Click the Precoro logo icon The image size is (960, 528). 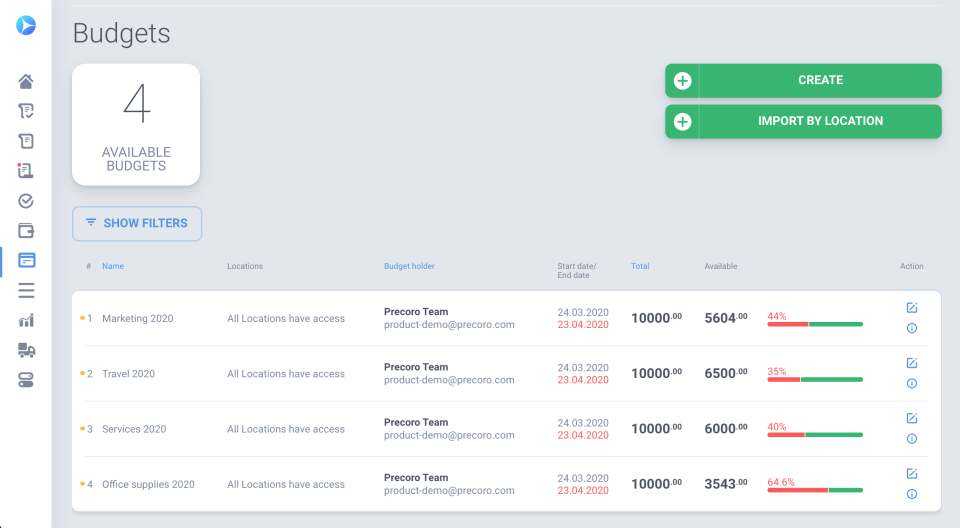click(x=26, y=25)
